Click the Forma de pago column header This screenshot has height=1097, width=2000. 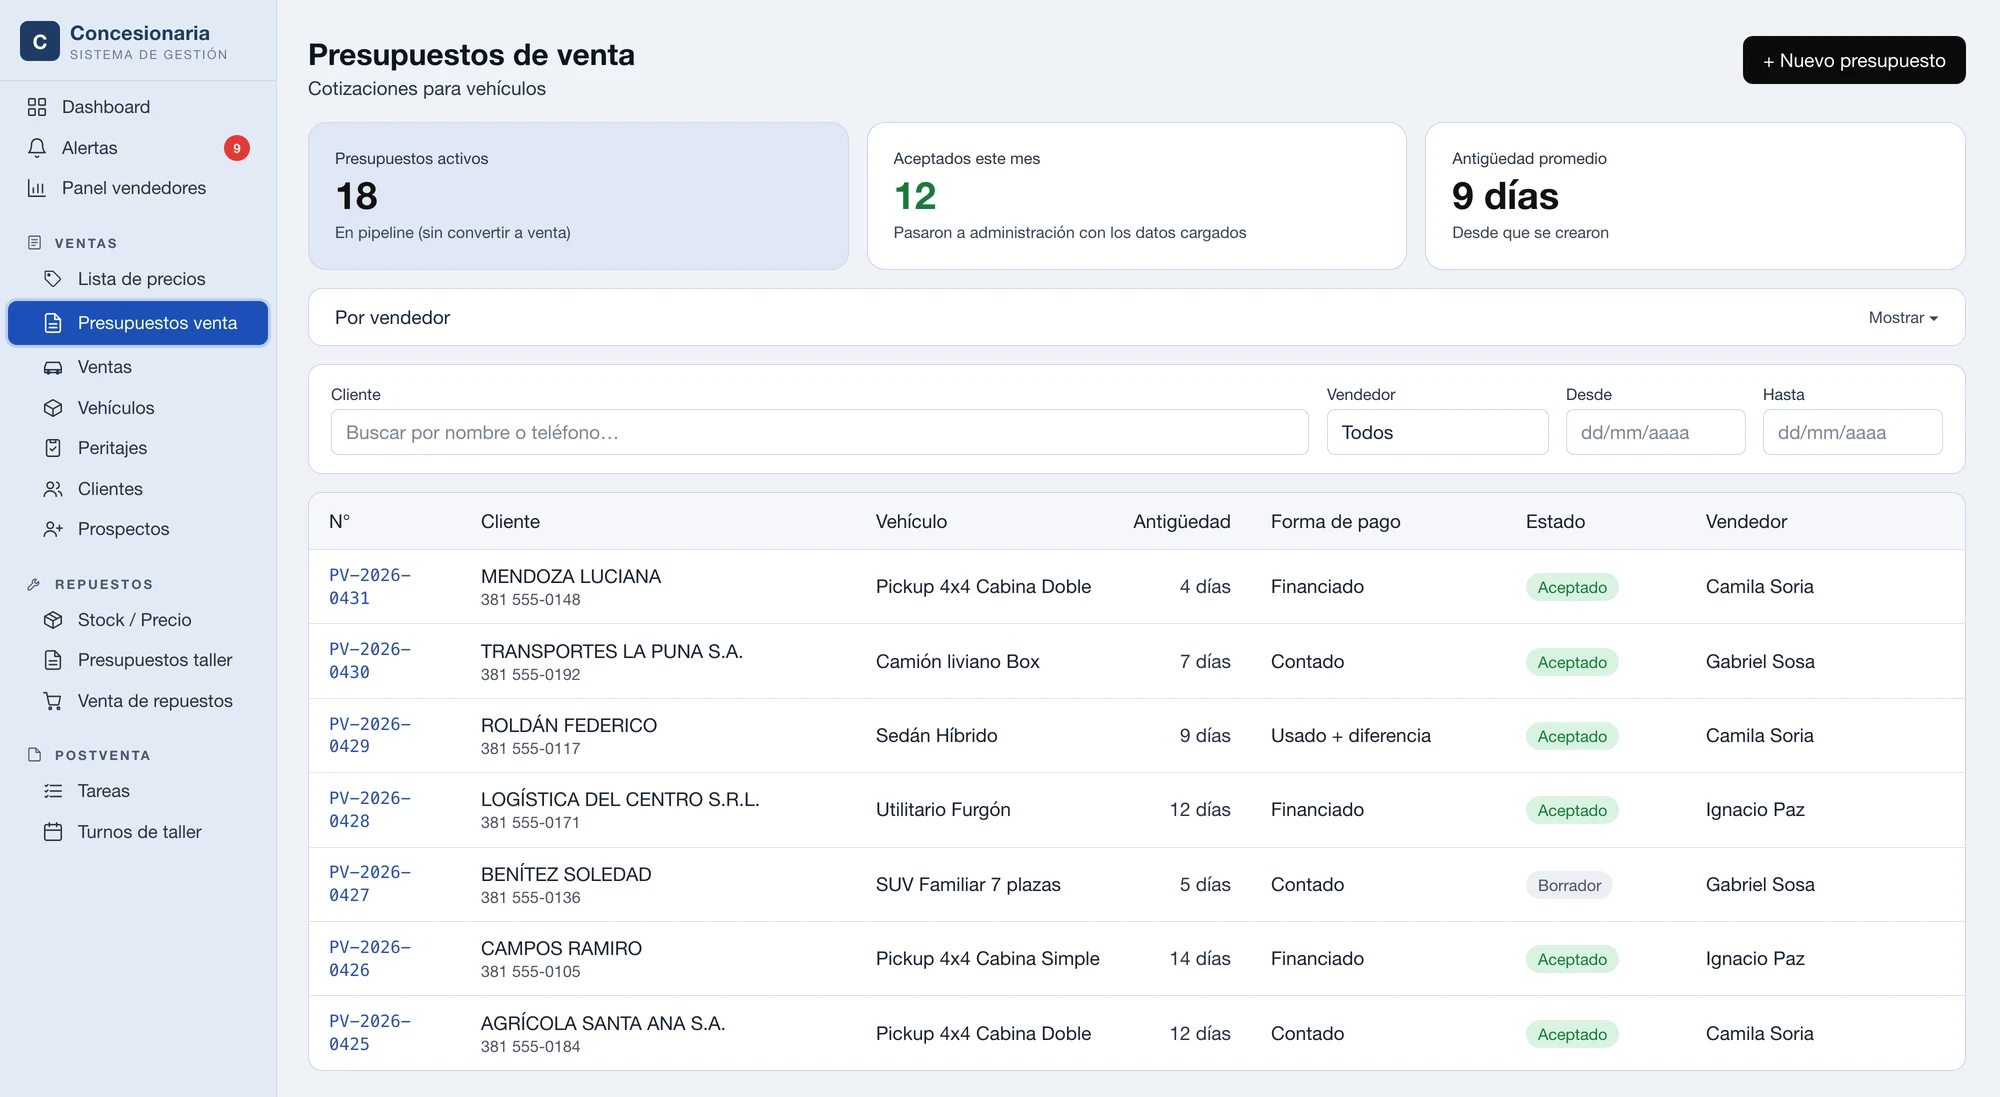(x=1335, y=521)
